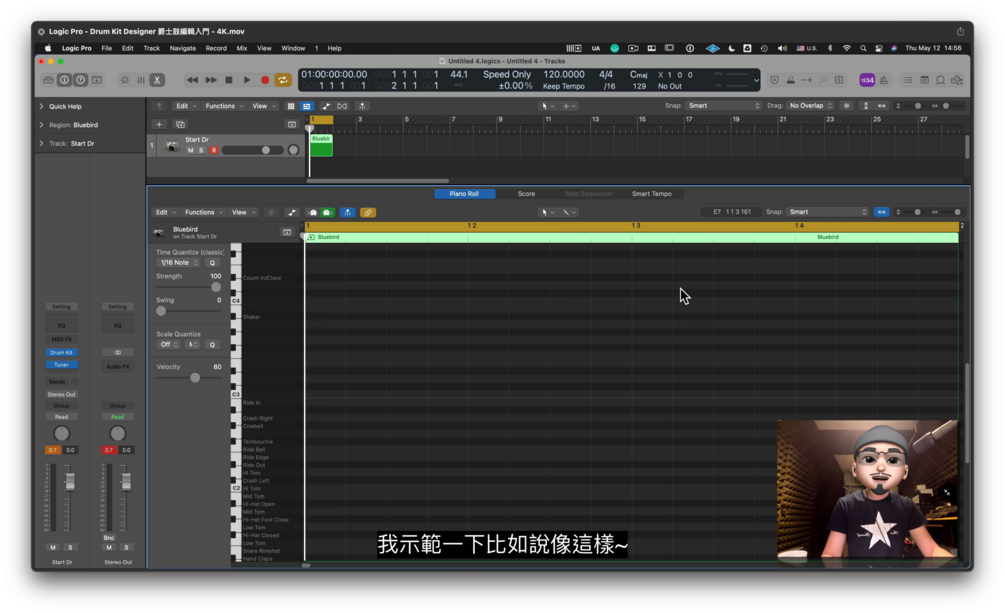Open the Library panel icon
Screen dimensions: 1005x613
pos(48,80)
